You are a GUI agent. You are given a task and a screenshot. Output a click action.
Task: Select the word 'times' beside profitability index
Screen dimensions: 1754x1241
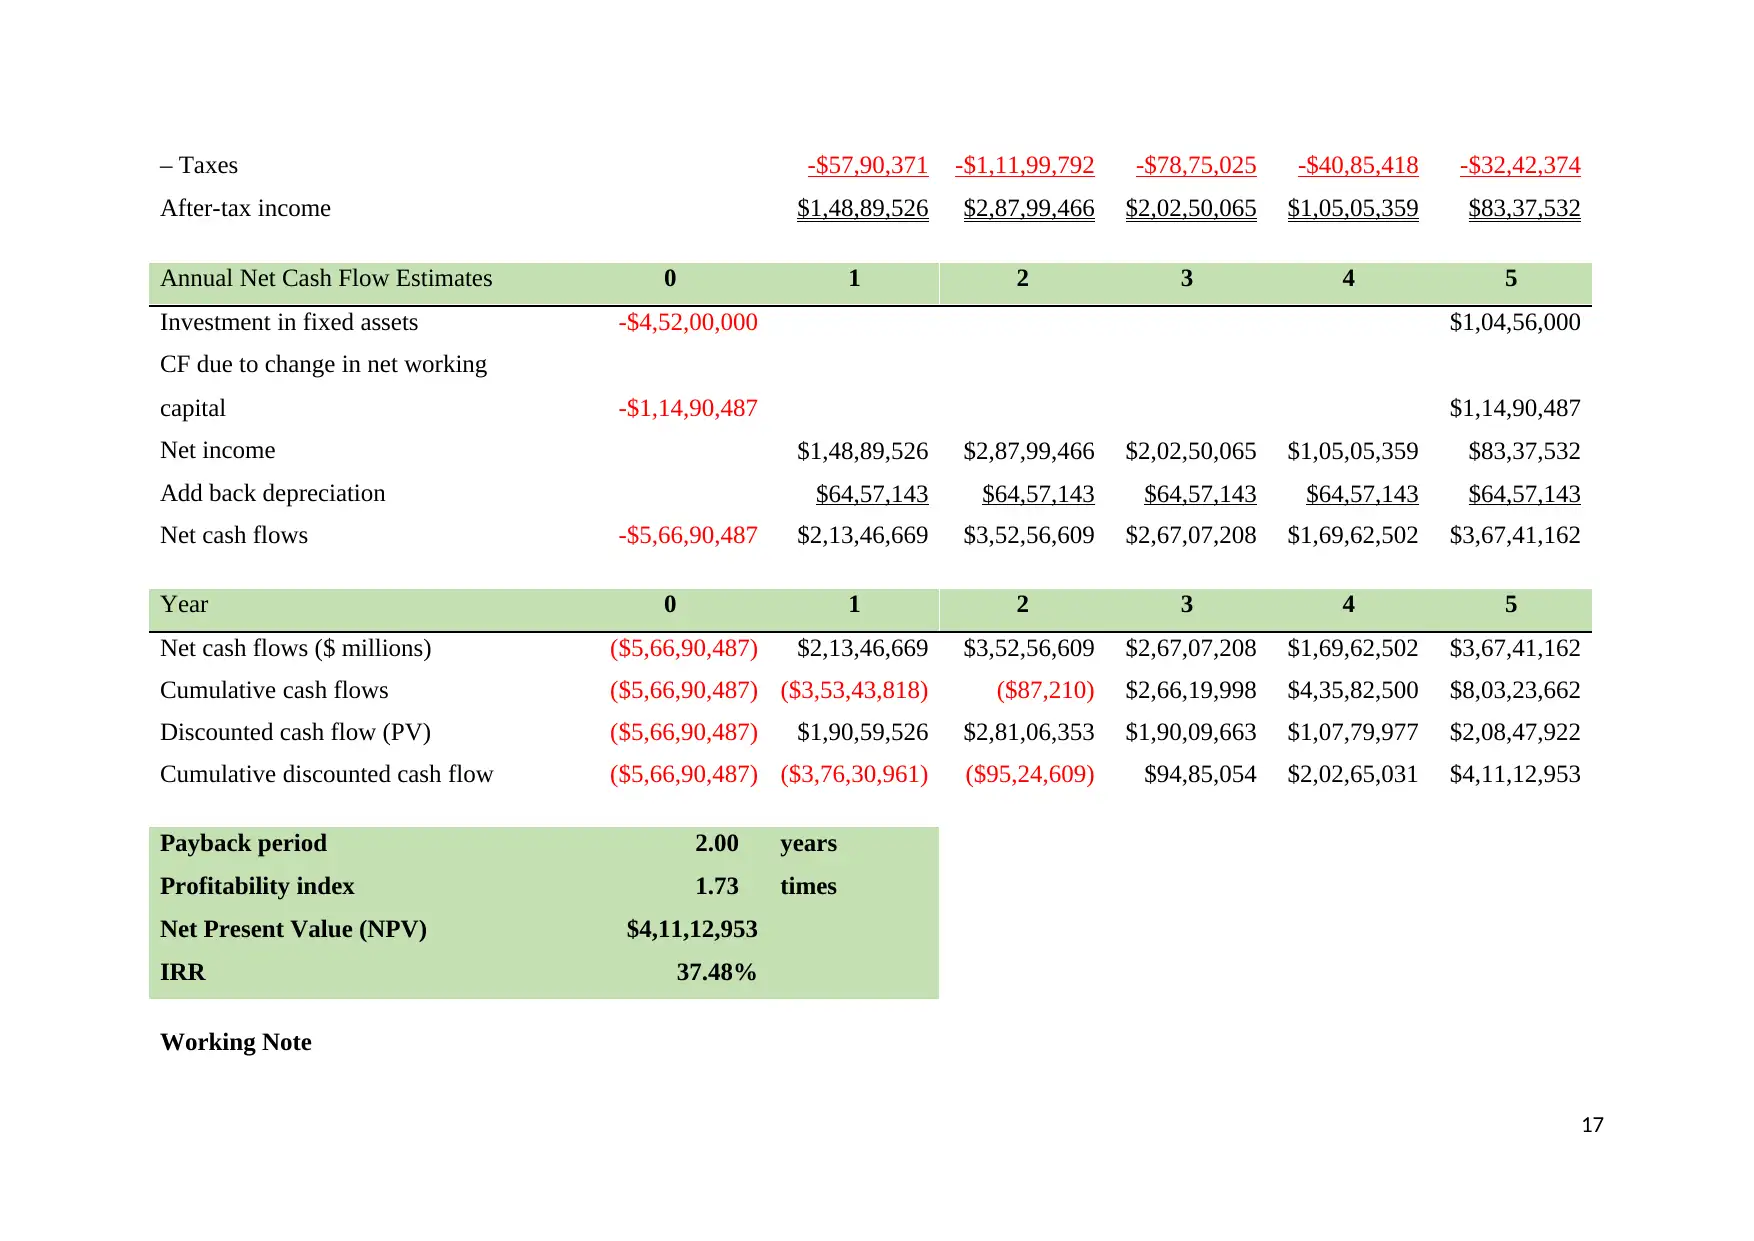(809, 886)
